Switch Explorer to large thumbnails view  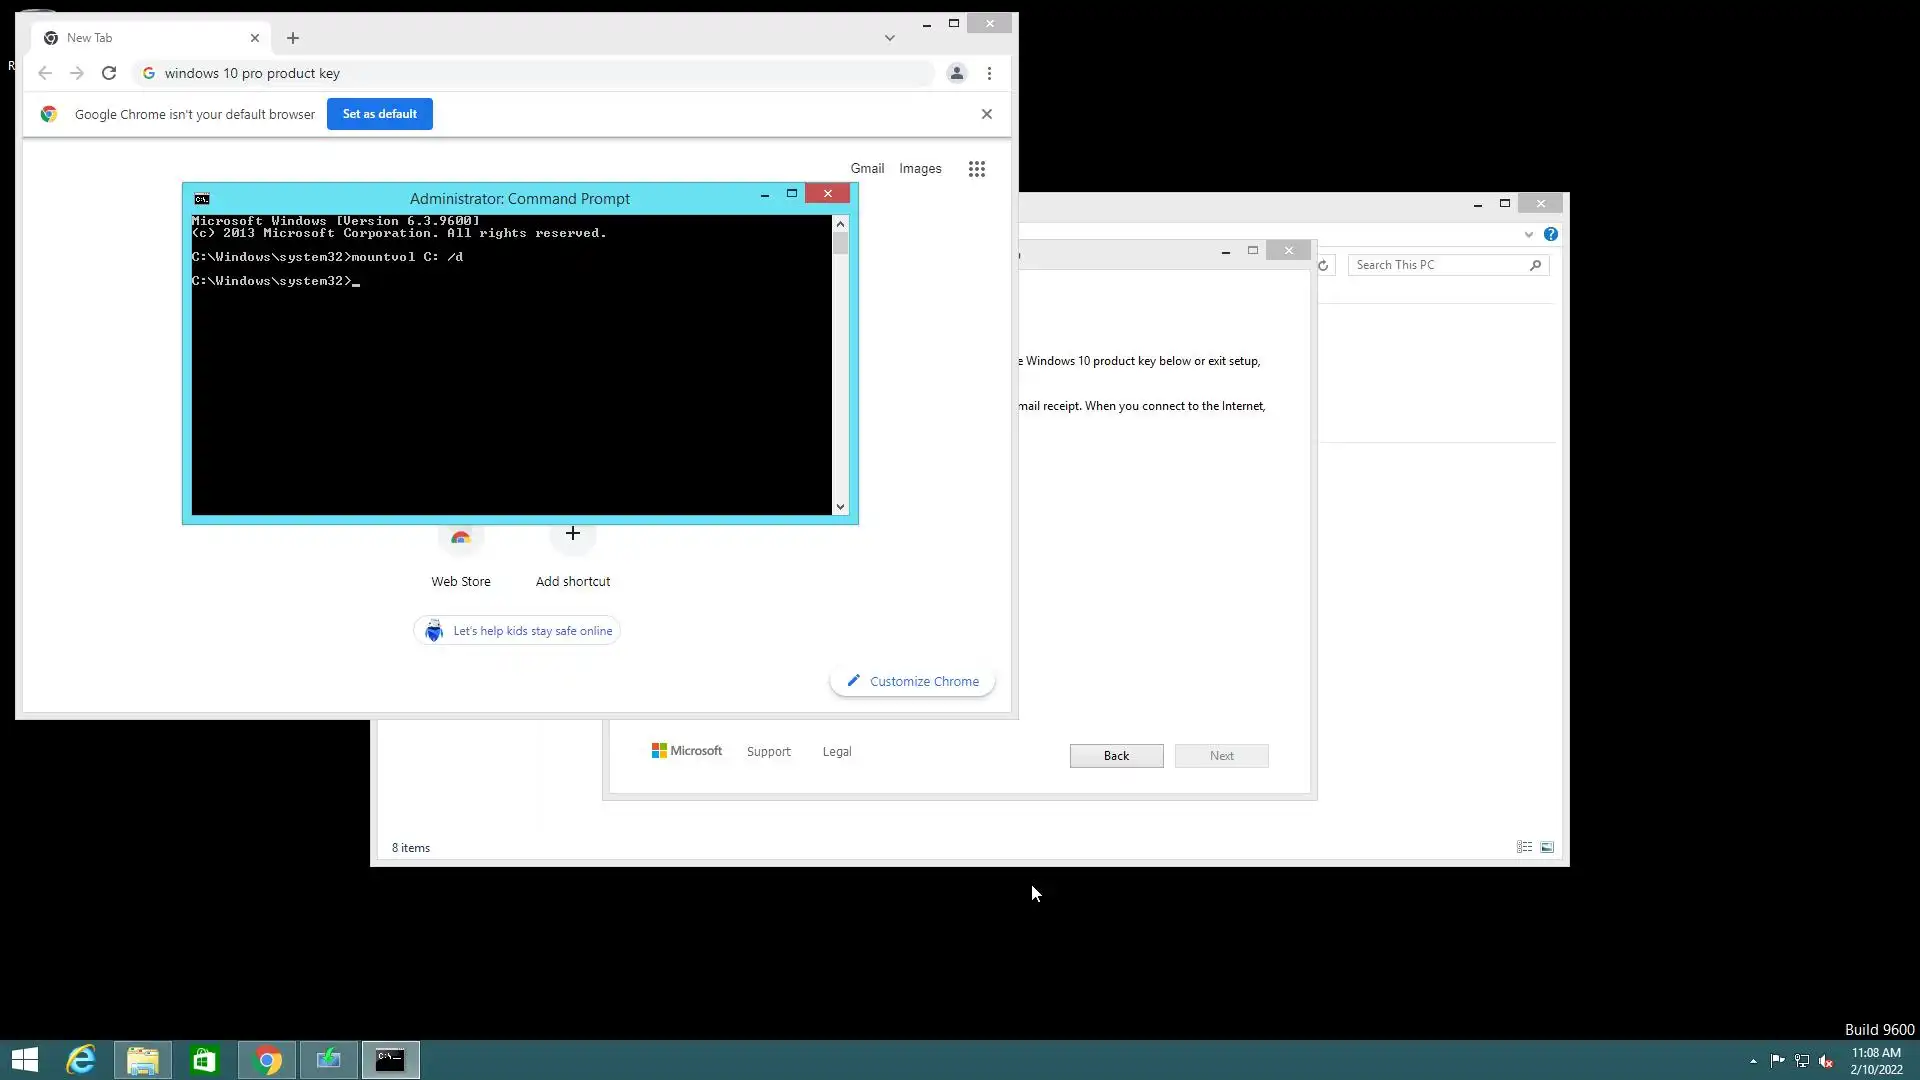click(1547, 847)
